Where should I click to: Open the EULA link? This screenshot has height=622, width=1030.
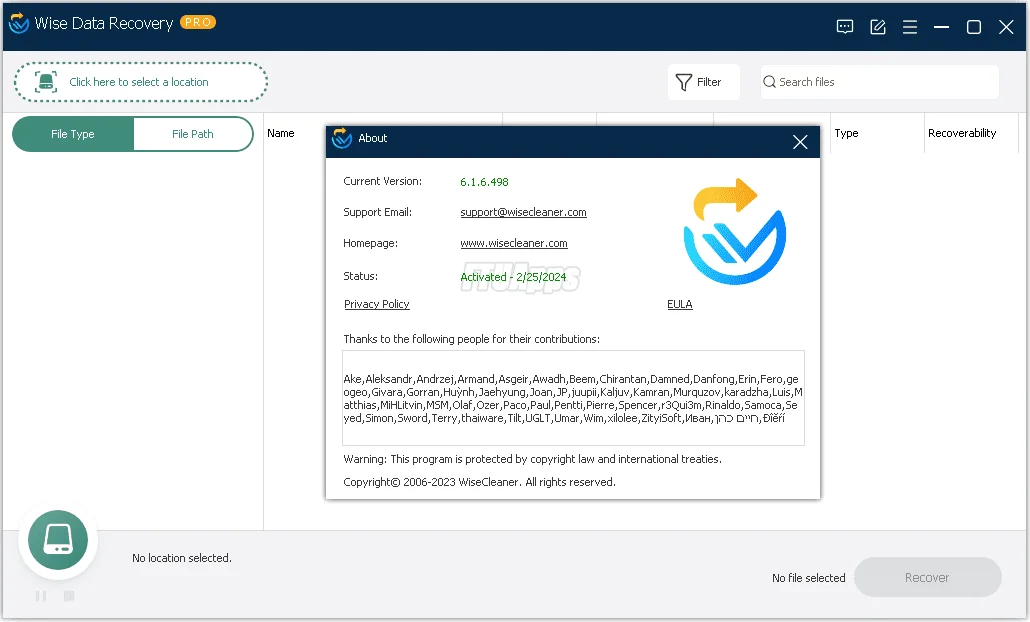pyautogui.click(x=680, y=304)
